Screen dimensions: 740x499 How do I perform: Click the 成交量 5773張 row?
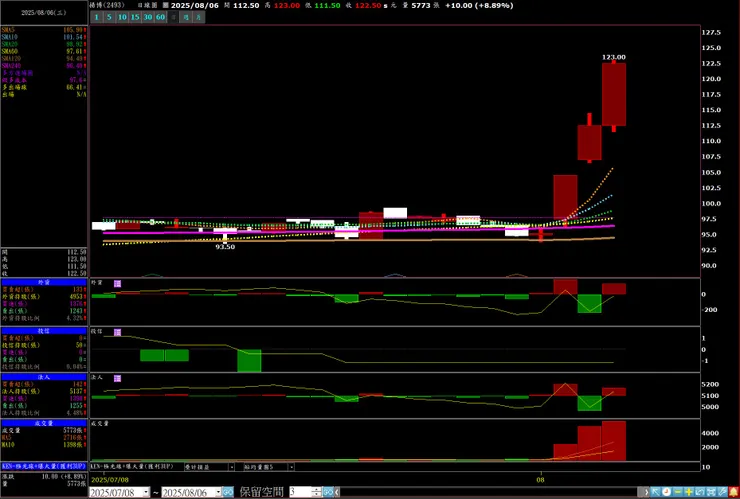coord(44,431)
